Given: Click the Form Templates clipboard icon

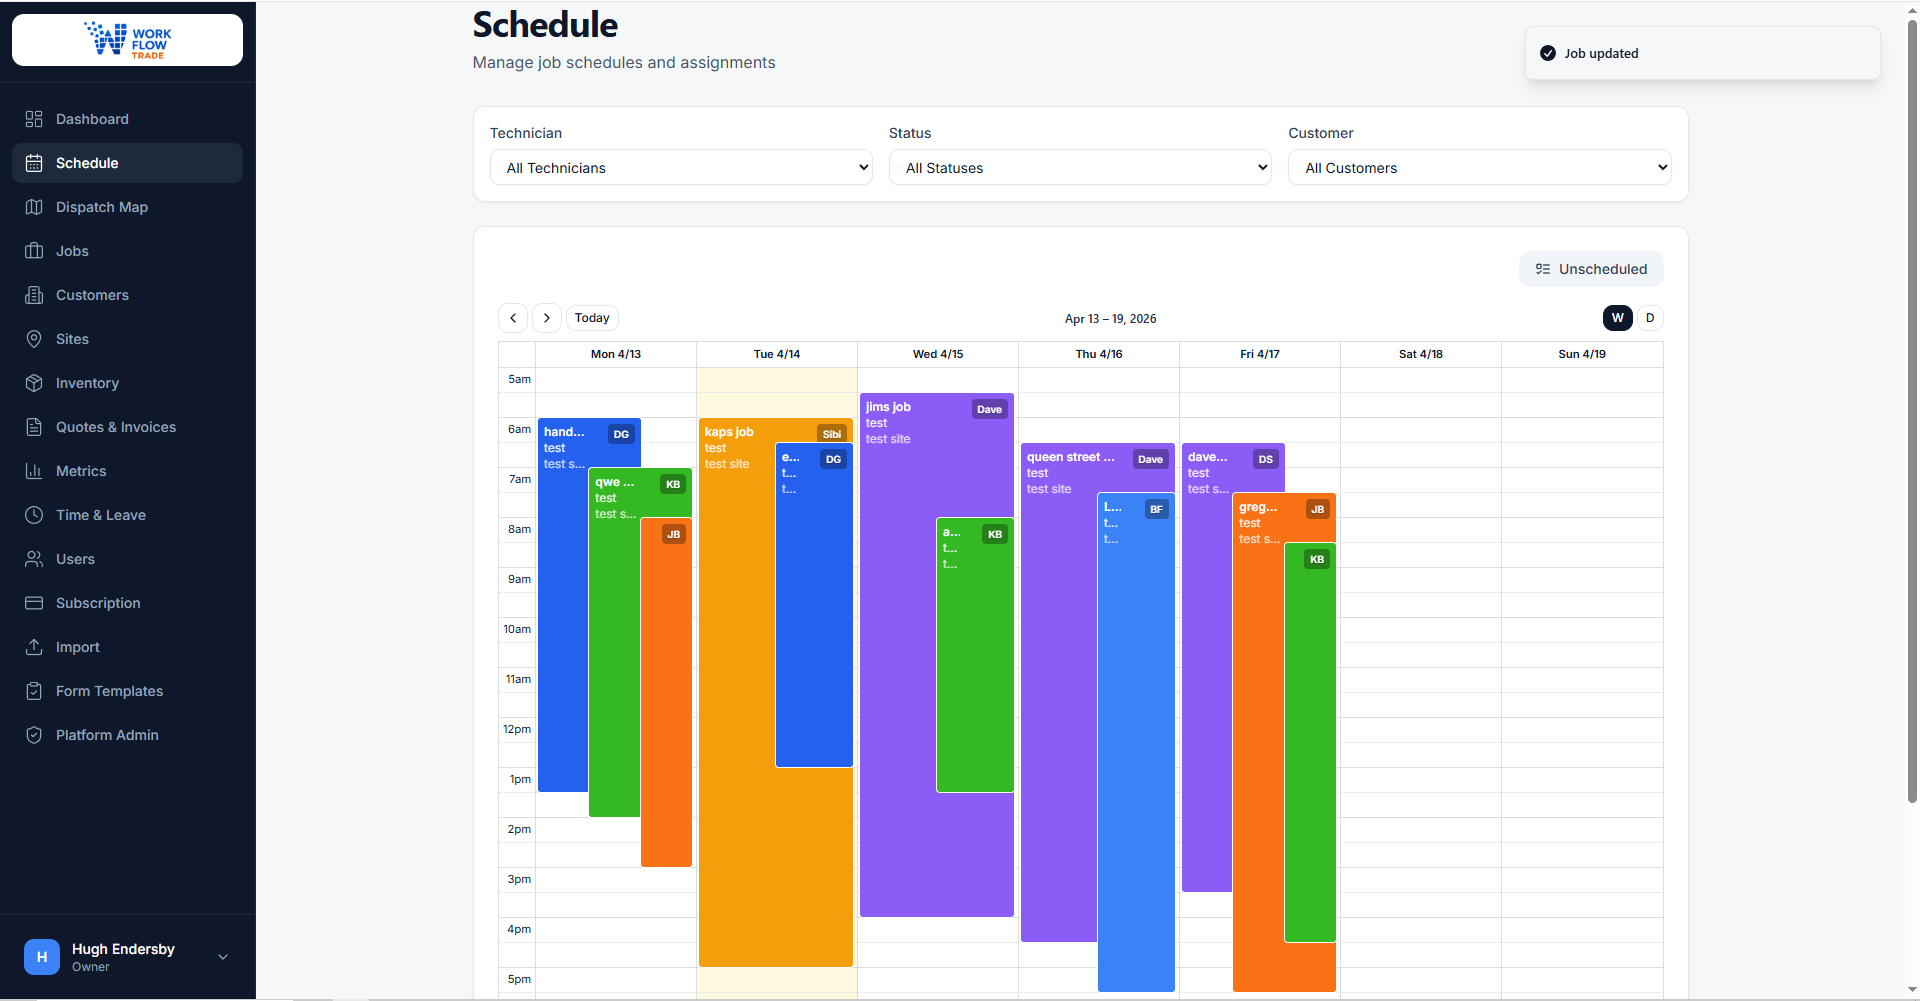Looking at the screenshot, I should point(34,691).
